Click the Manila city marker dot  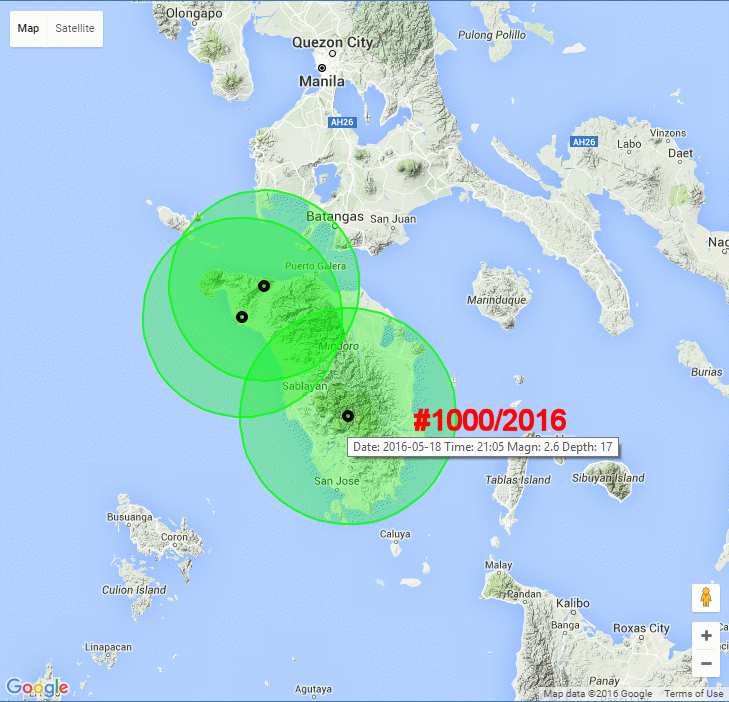click(322, 68)
